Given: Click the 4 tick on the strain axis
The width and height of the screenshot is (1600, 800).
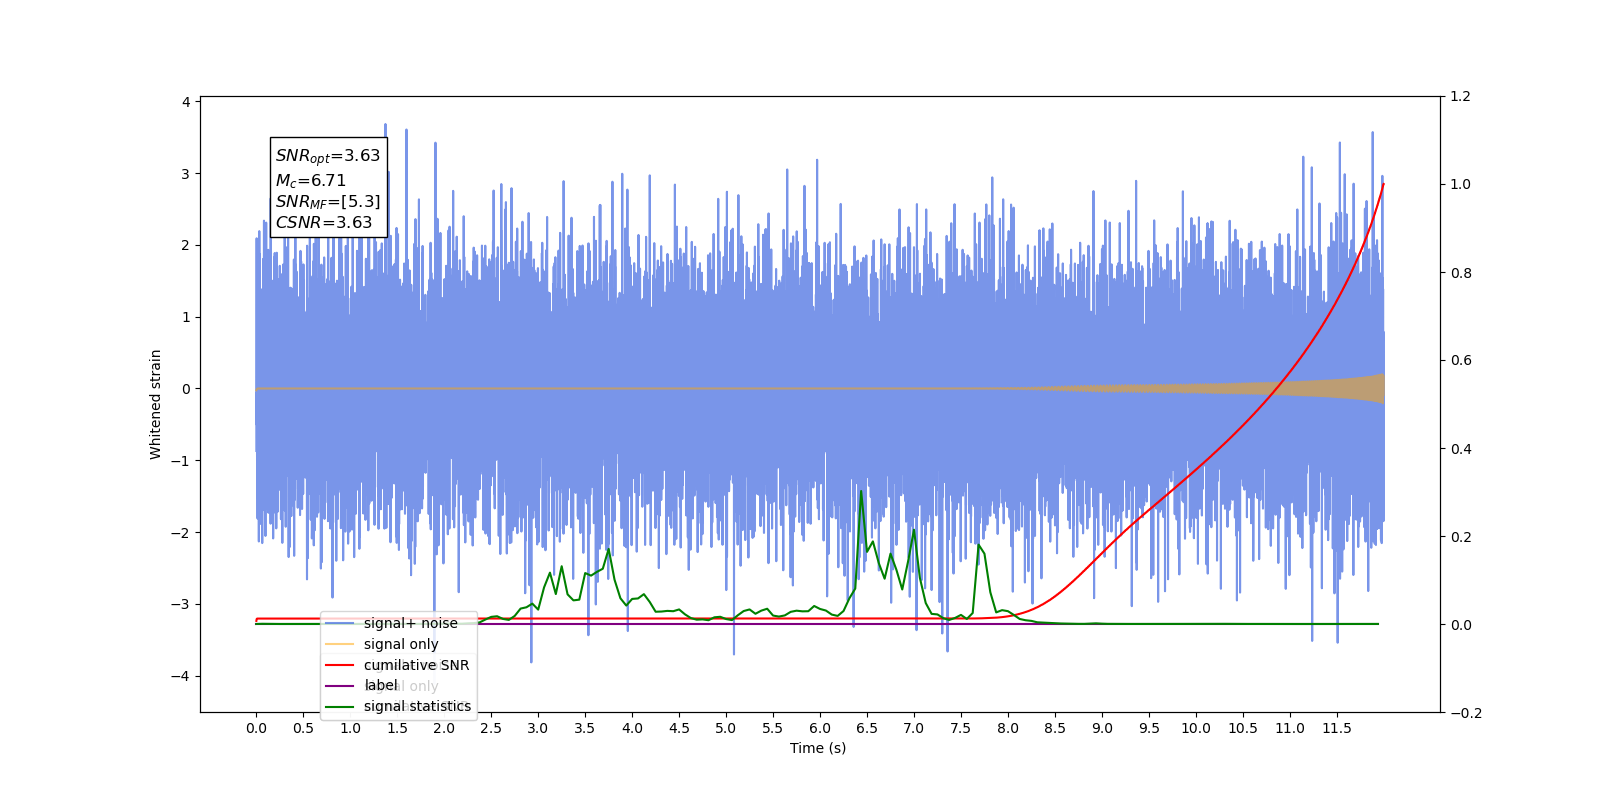Looking at the screenshot, I should point(186,102).
